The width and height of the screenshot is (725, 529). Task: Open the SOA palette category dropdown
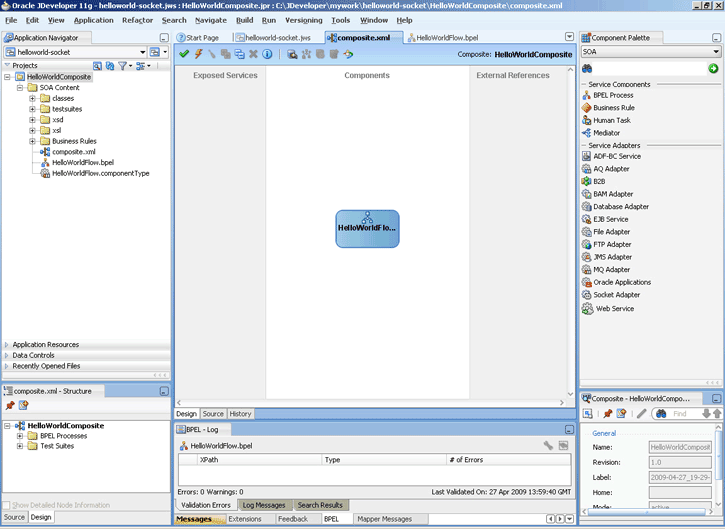click(x=716, y=52)
